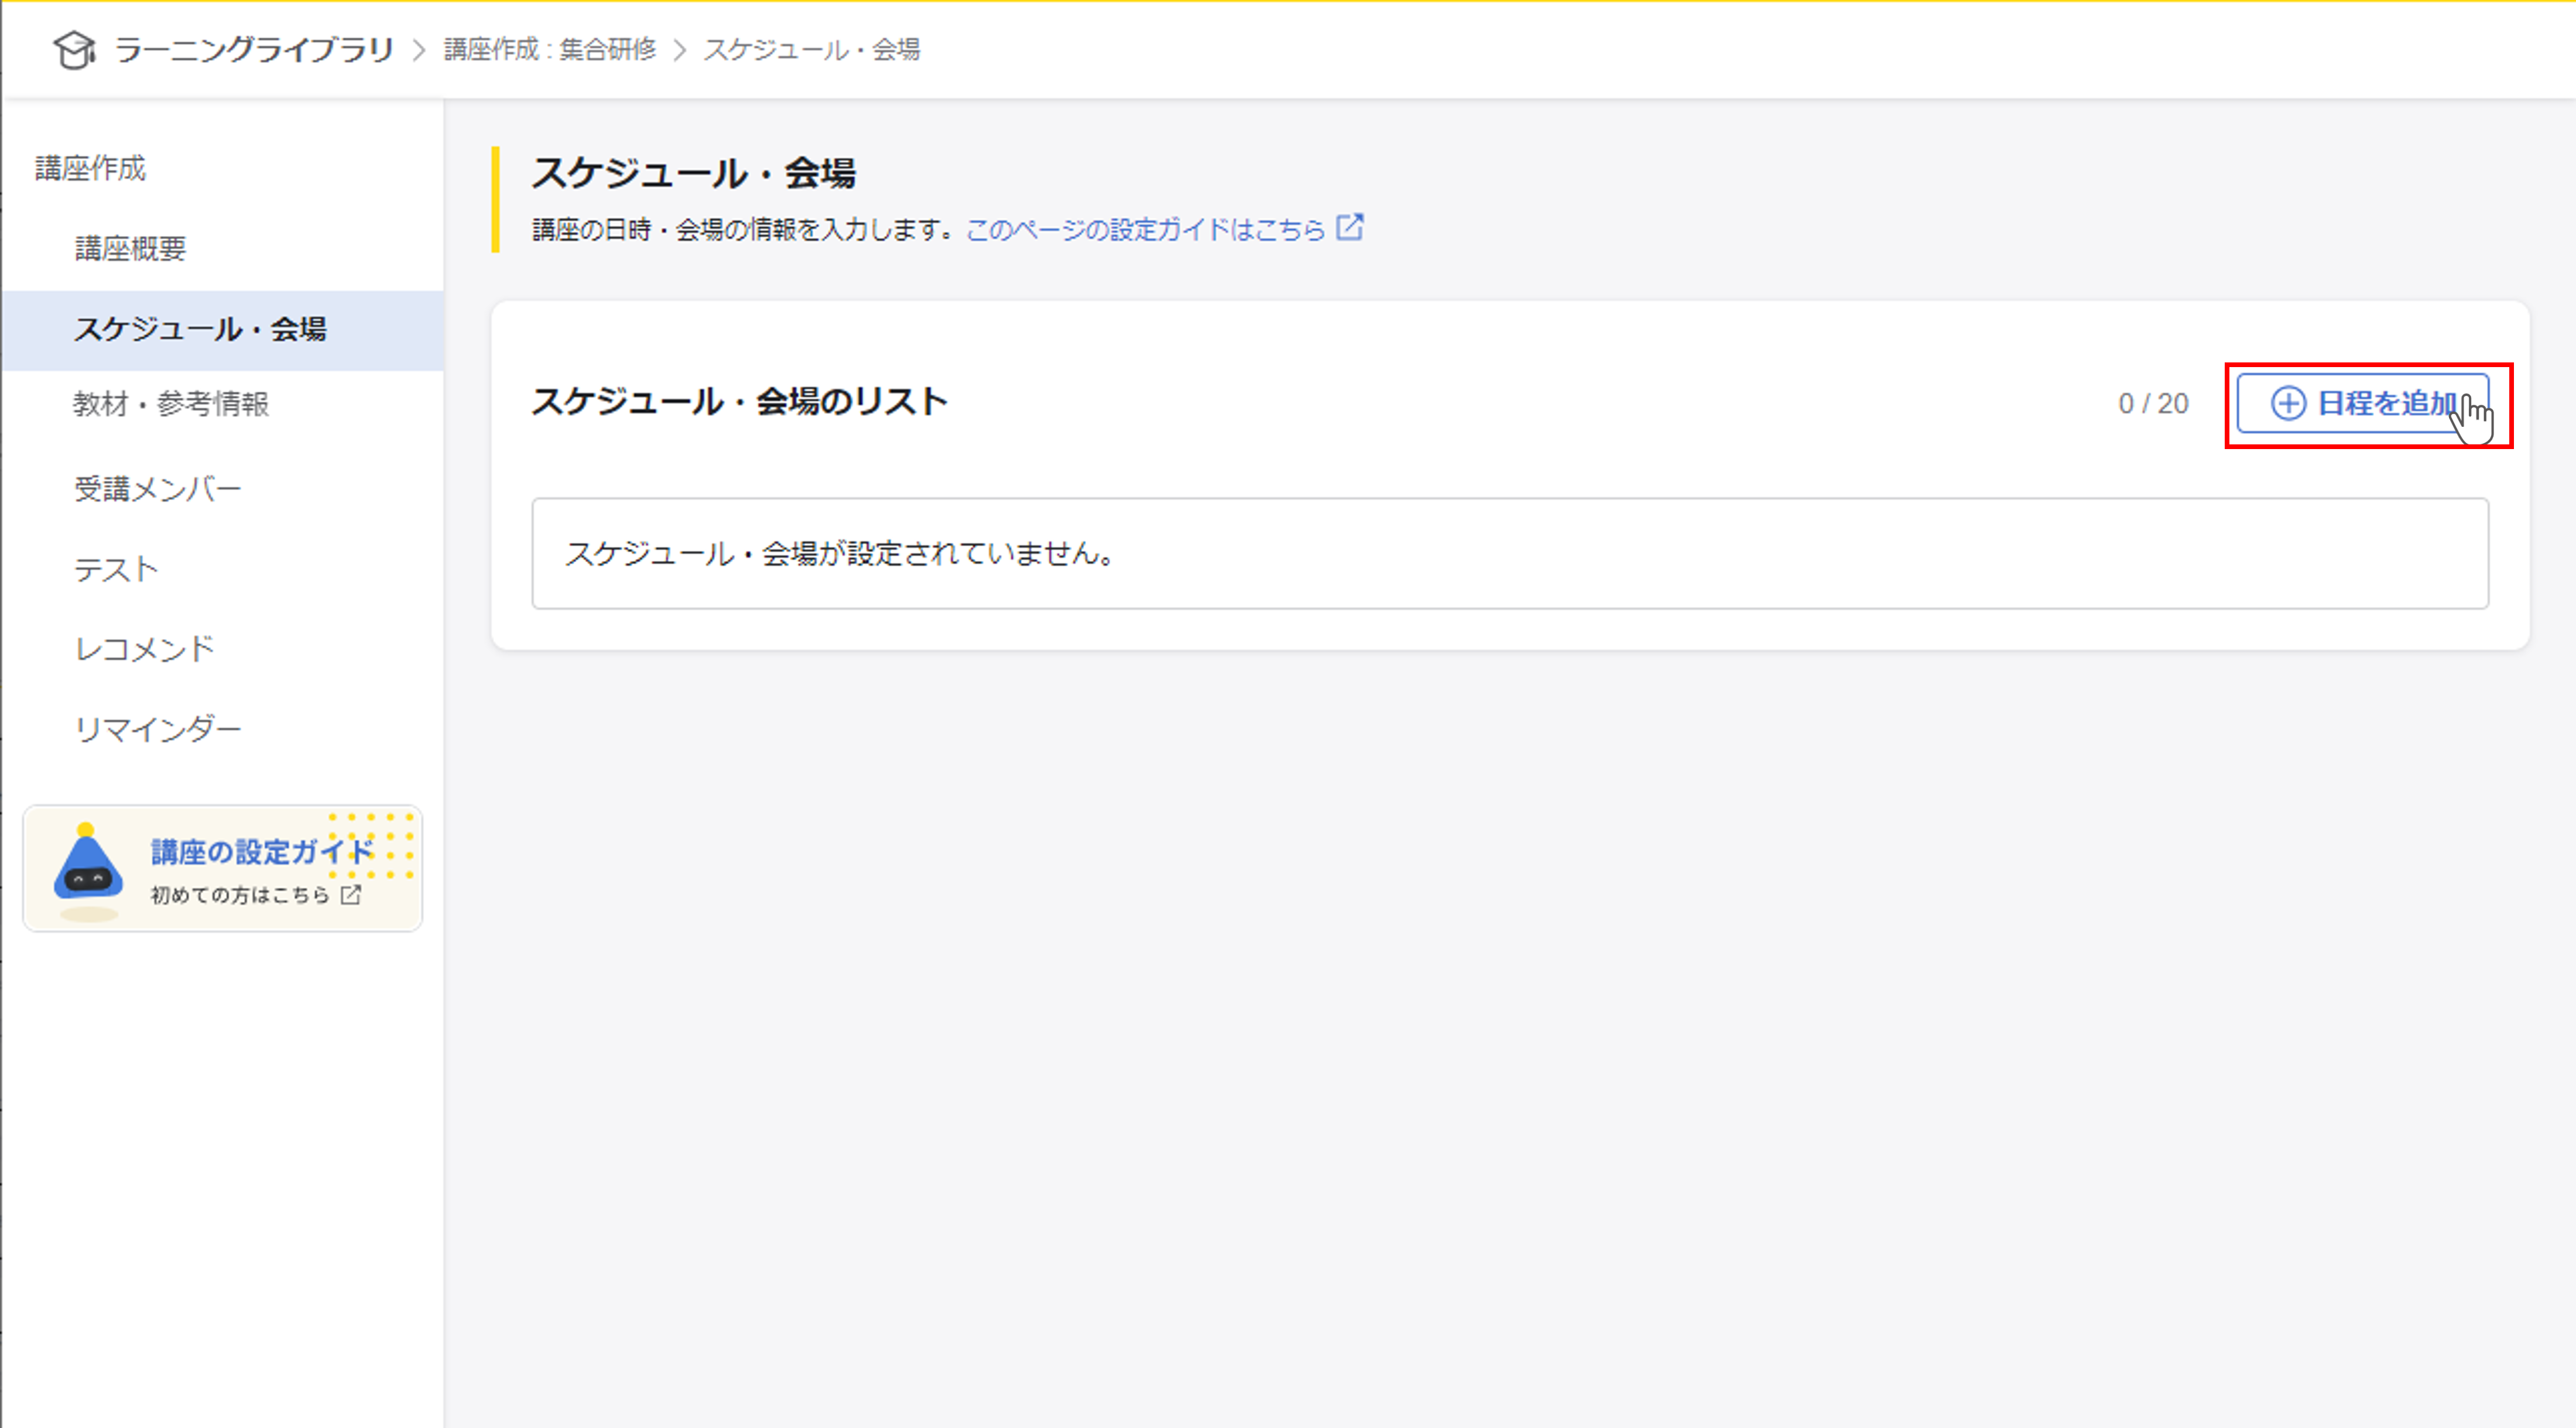Click external link icon beside 設定ガイドはこちら

tap(1350, 228)
